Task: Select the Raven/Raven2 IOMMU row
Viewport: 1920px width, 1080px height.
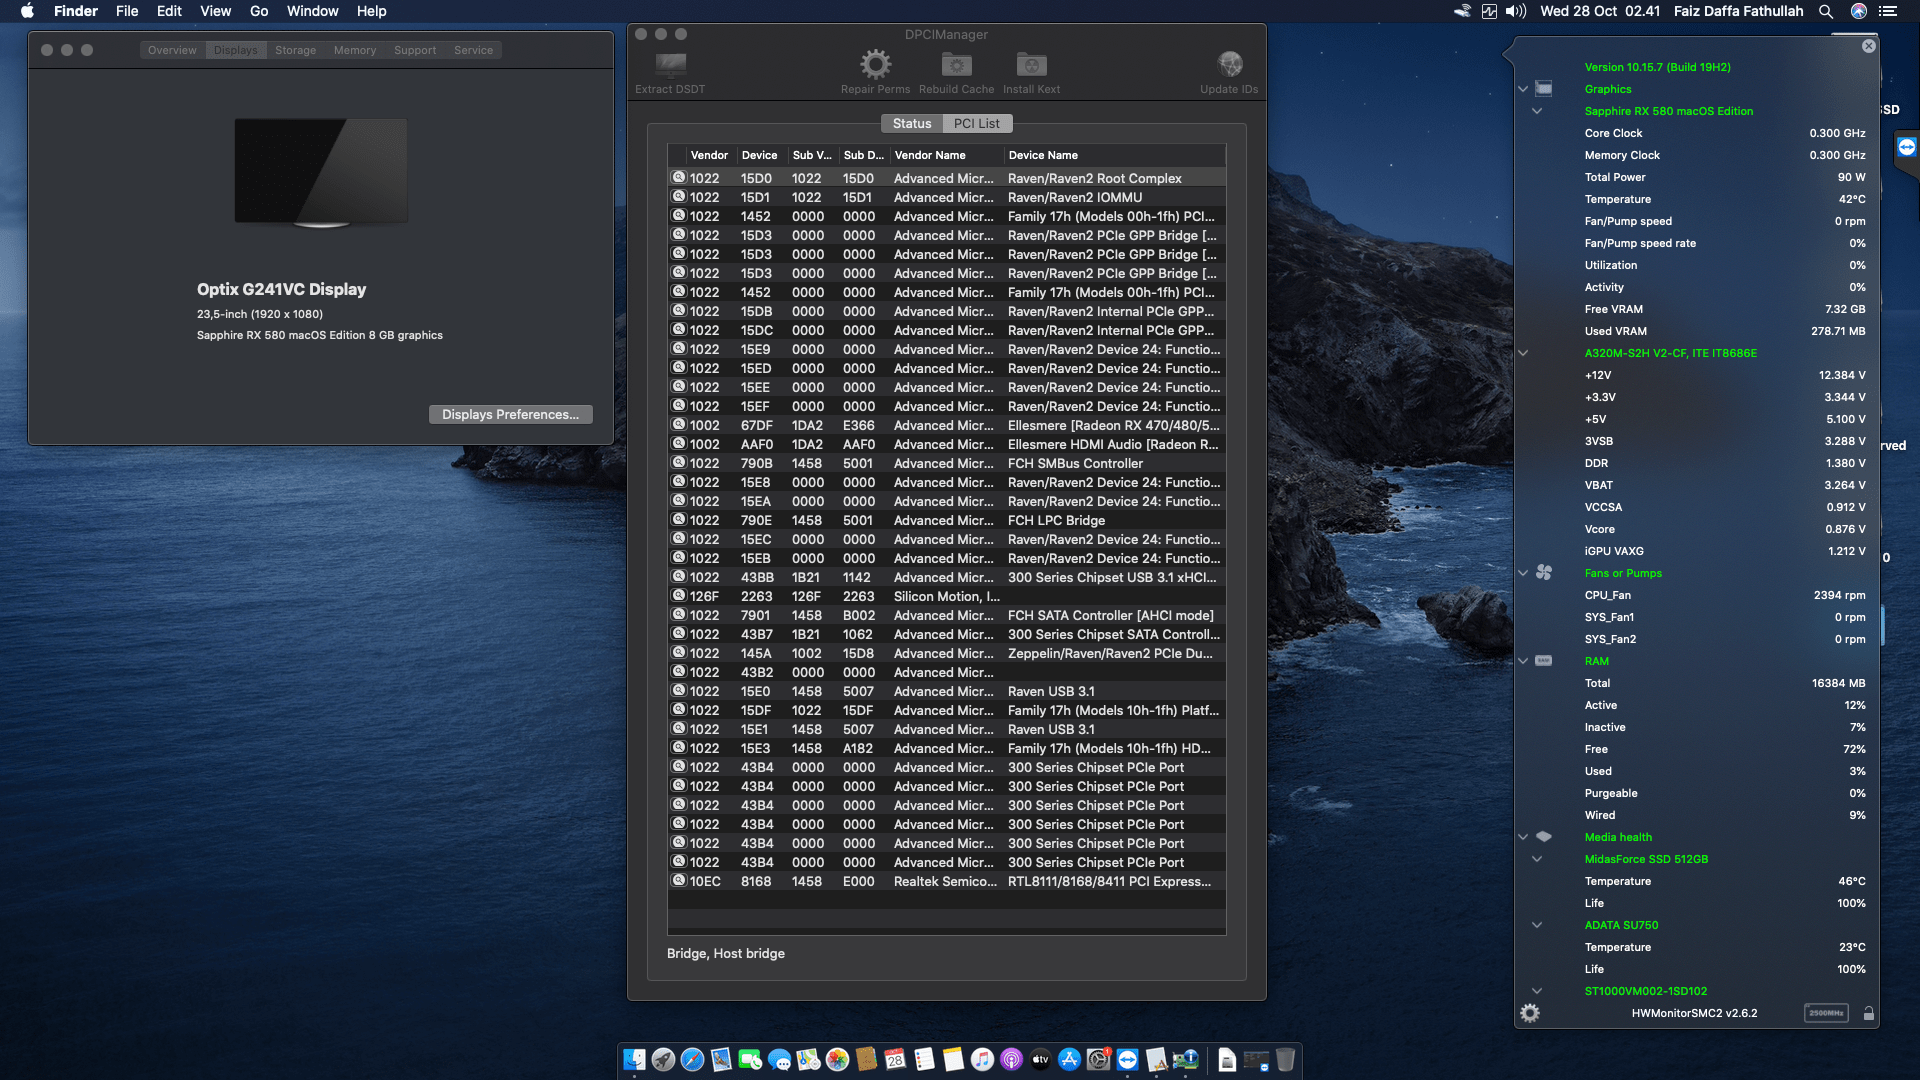Action: pyautogui.click(x=946, y=197)
